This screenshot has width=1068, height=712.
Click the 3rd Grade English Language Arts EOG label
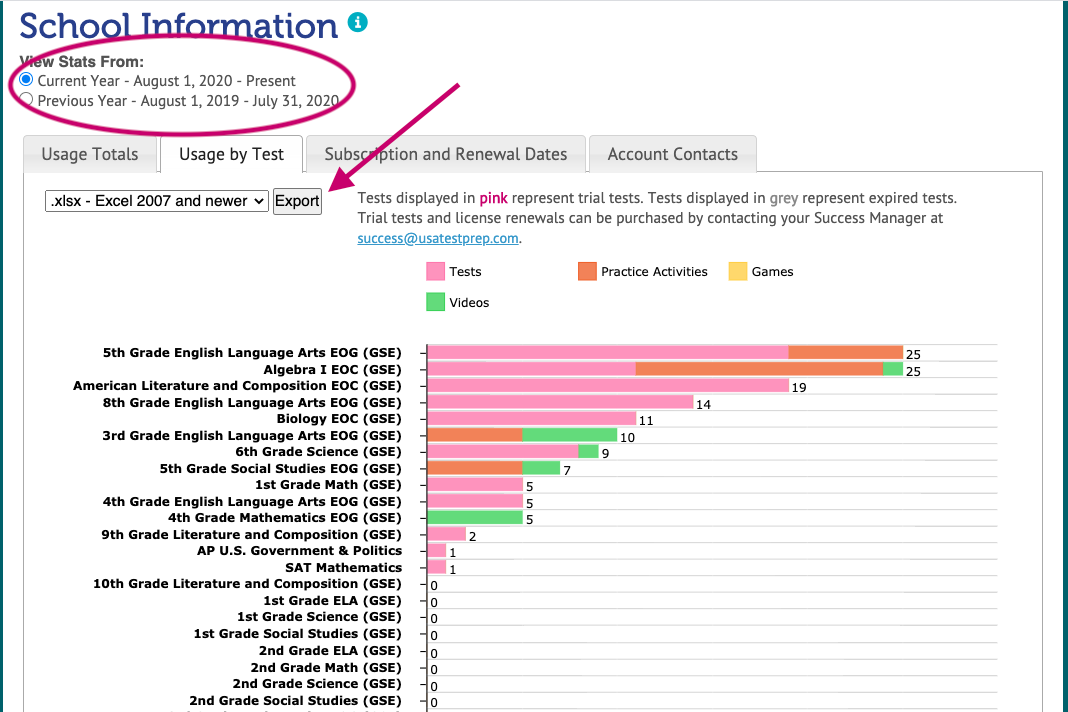pyautogui.click(x=252, y=435)
